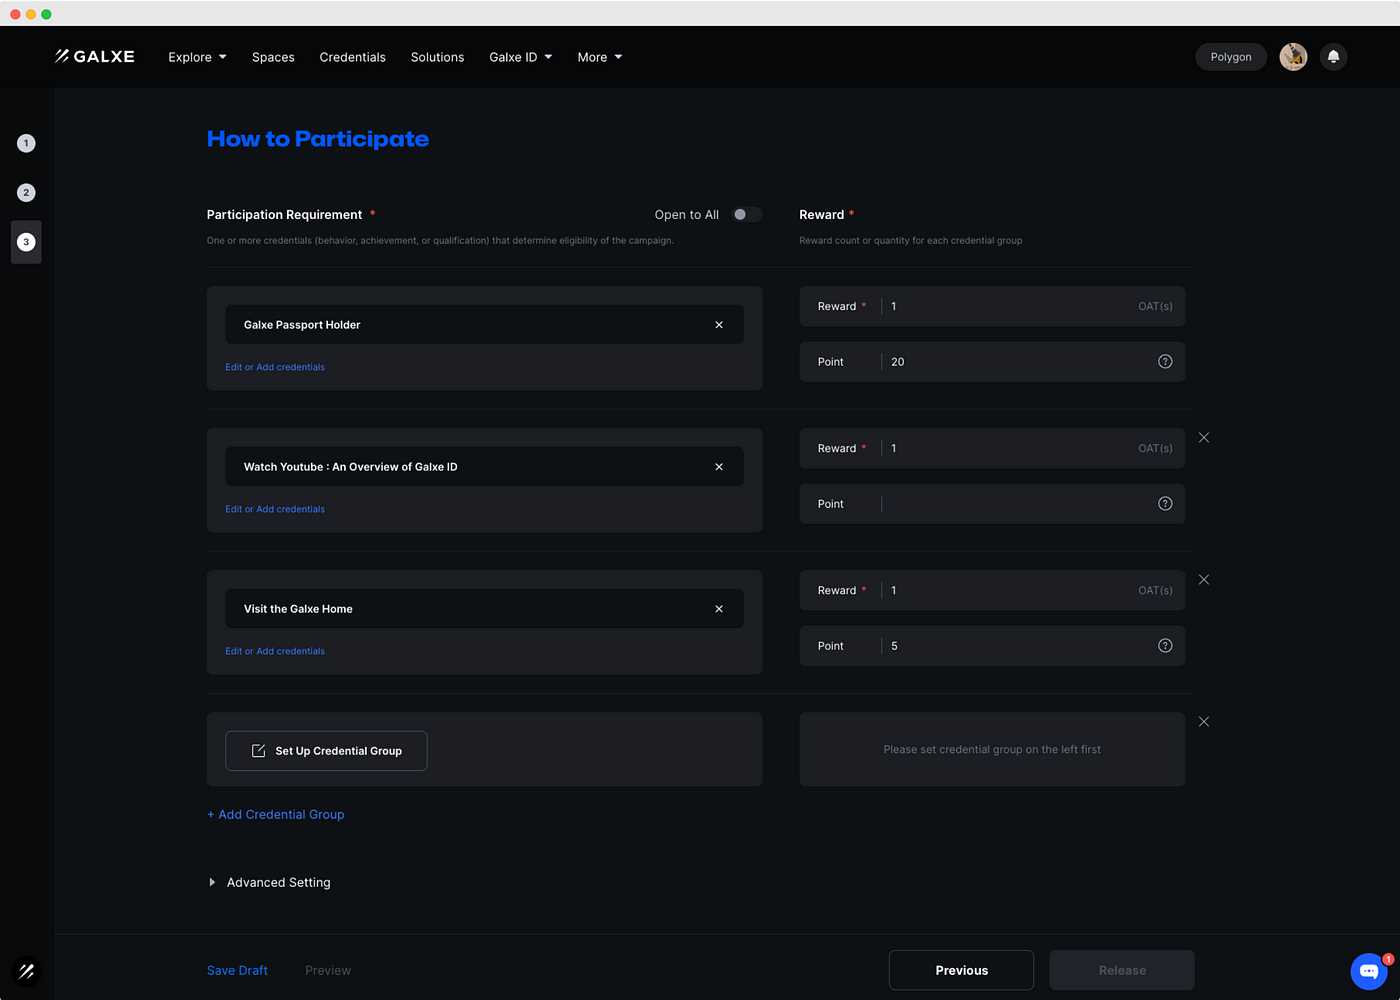Open the Explore dropdown menu
Screen dimensions: 1400x1000
(197, 57)
